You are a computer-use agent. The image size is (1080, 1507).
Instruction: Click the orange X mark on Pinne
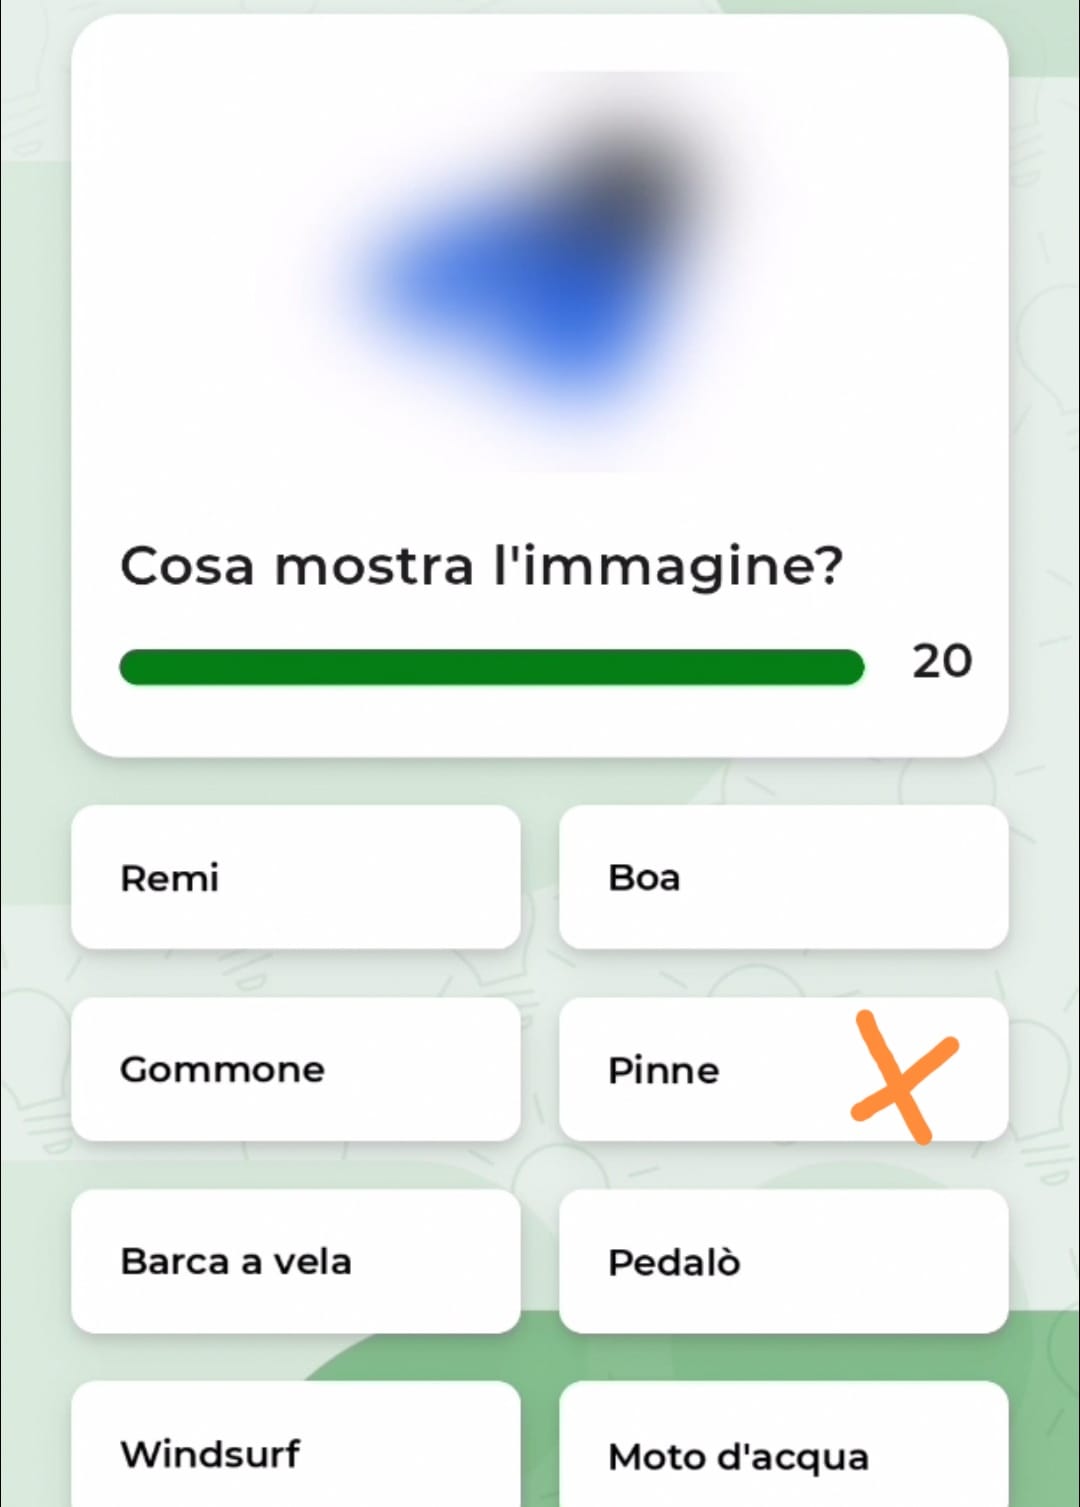click(903, 1077)
